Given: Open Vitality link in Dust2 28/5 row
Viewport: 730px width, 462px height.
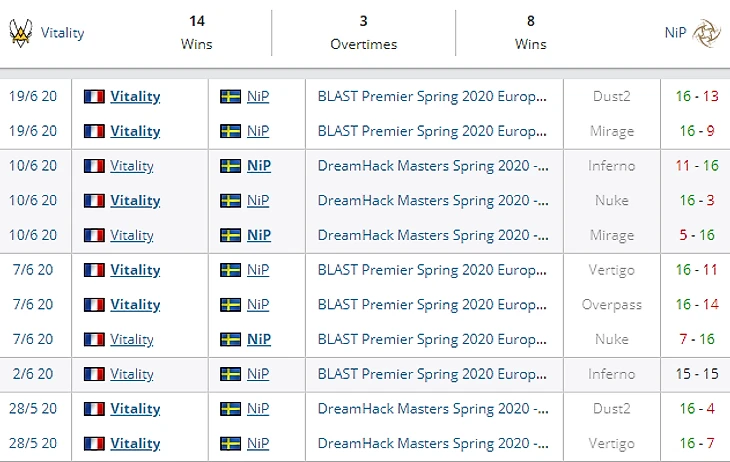Looking at the screenshot, I should tap(135, 409).
